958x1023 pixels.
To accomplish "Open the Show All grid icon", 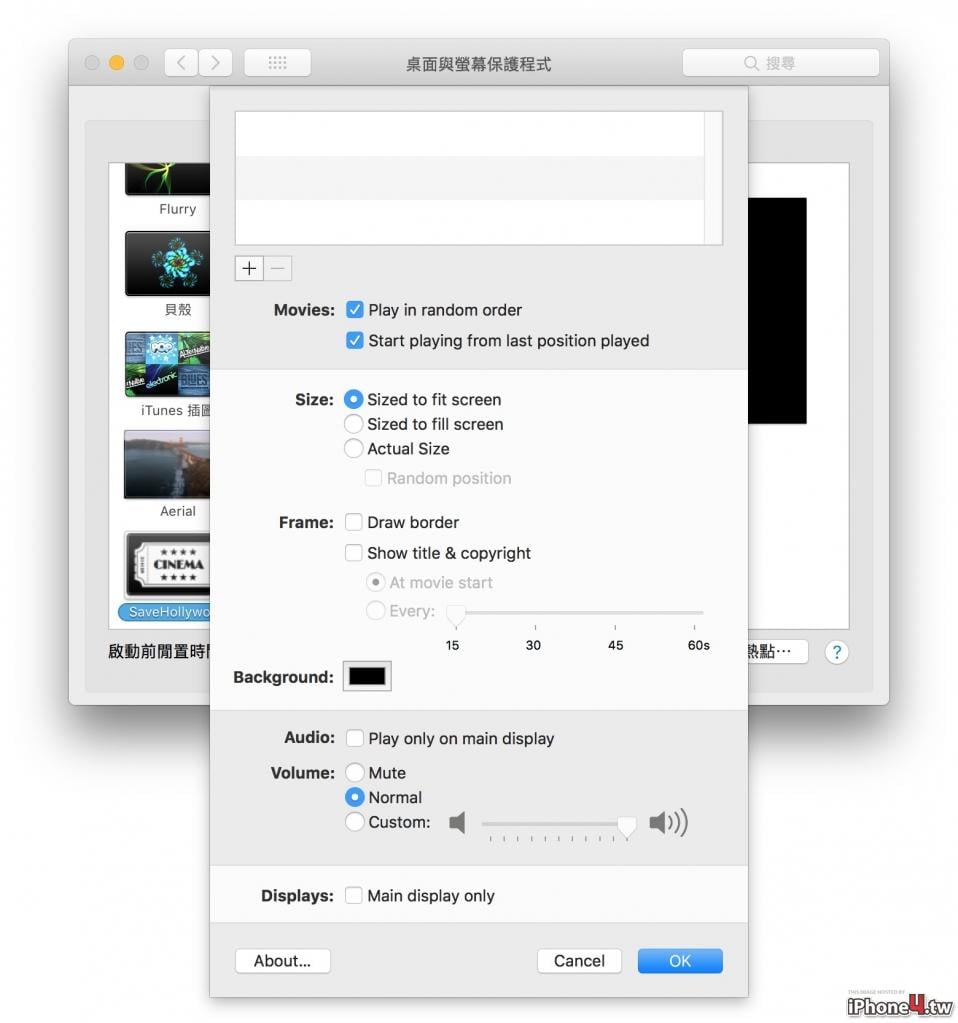I will coord(277,63).
